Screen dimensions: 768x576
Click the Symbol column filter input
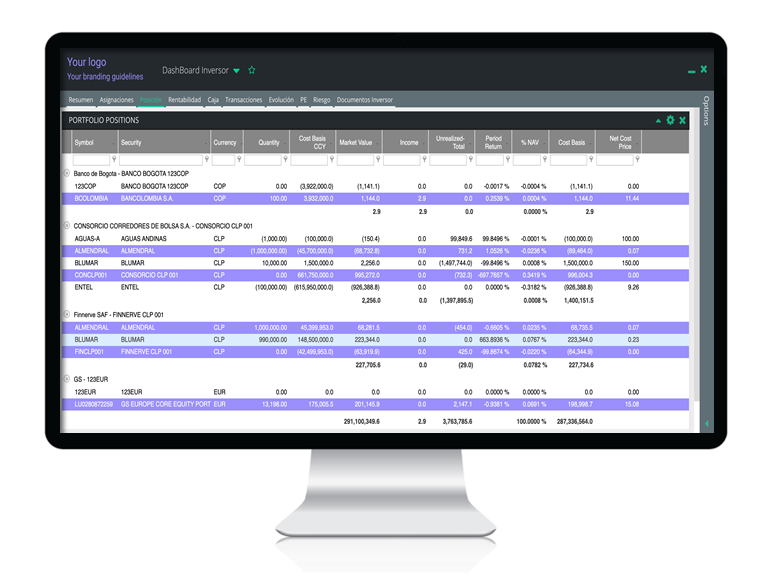[91, 160]
